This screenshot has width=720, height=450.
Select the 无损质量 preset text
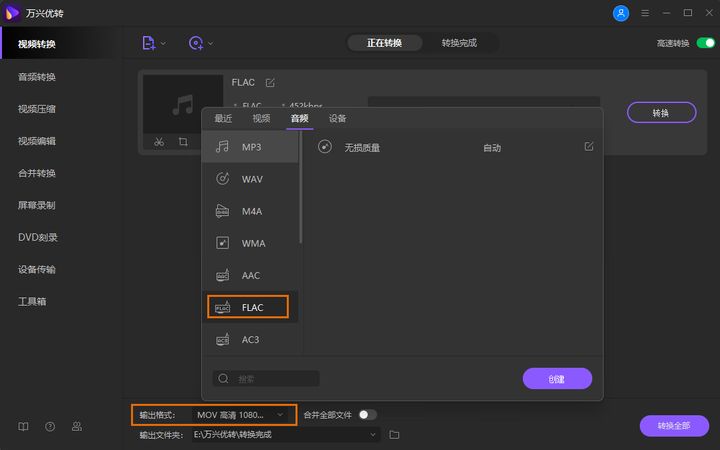click(362, 148)
